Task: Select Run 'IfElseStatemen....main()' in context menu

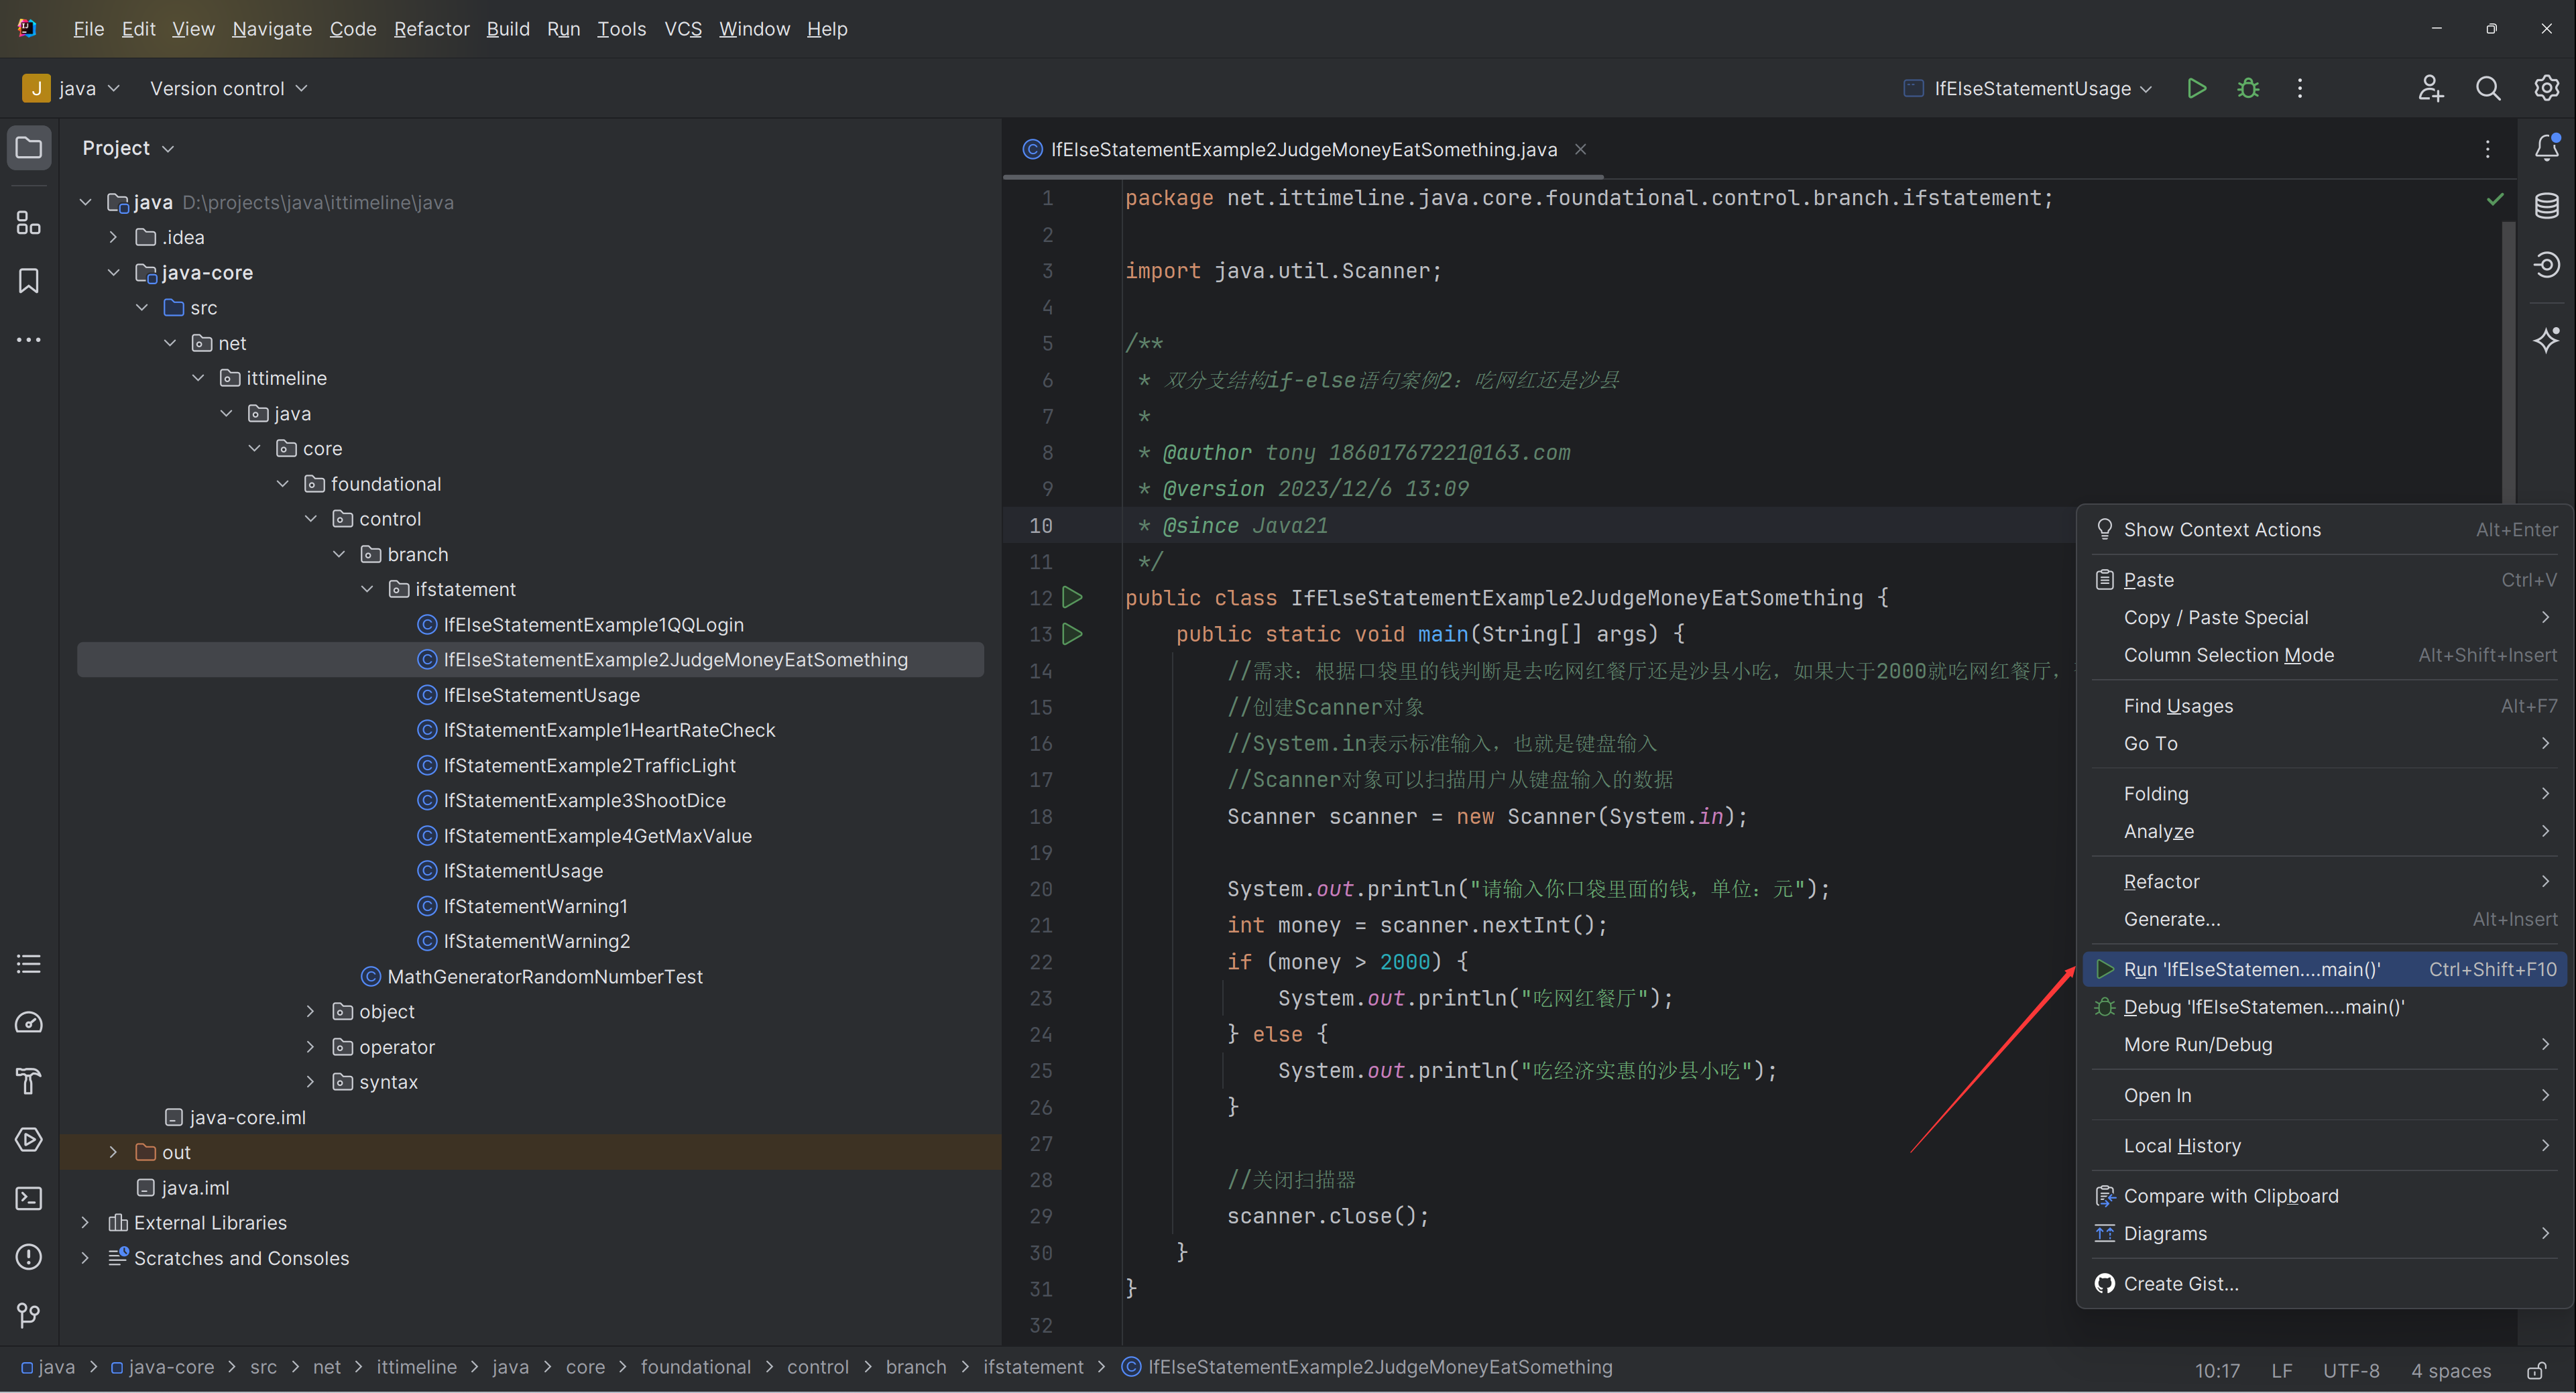Action: 2325,969
